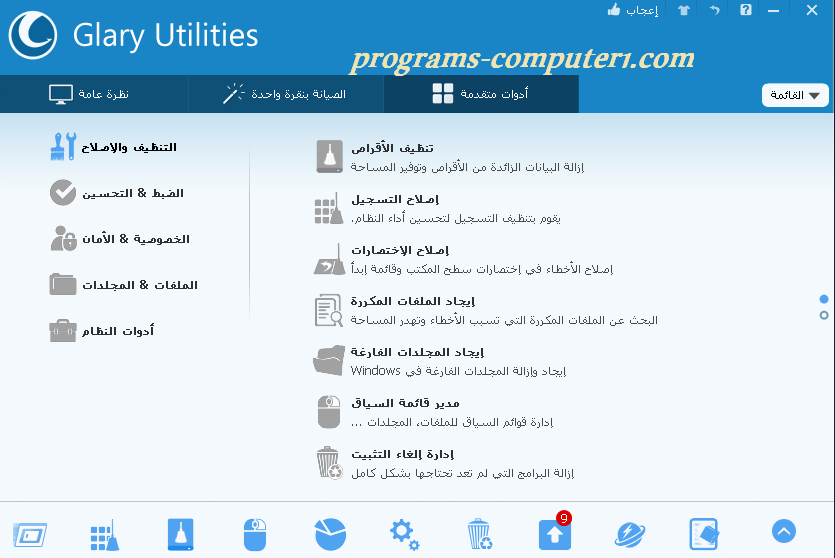This screenshot has height=558, width=835.
Task: Click the planet icon in bottom toolbar
Action: pos(630,535)
